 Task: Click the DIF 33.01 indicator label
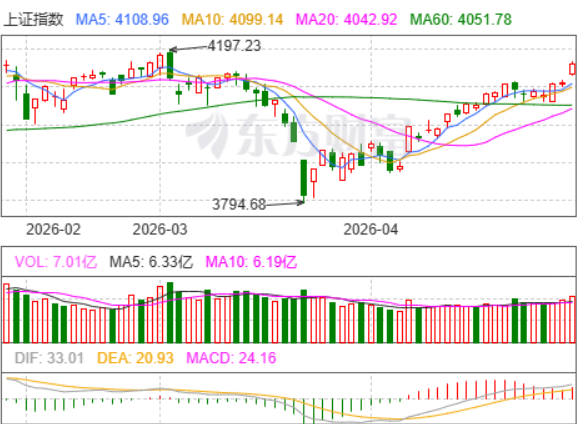point(49,358)
